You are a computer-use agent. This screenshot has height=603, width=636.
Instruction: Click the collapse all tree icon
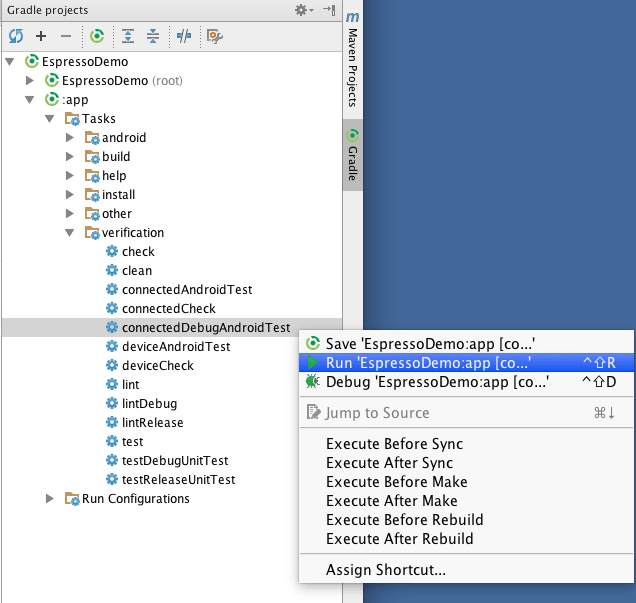pos(153,36)
